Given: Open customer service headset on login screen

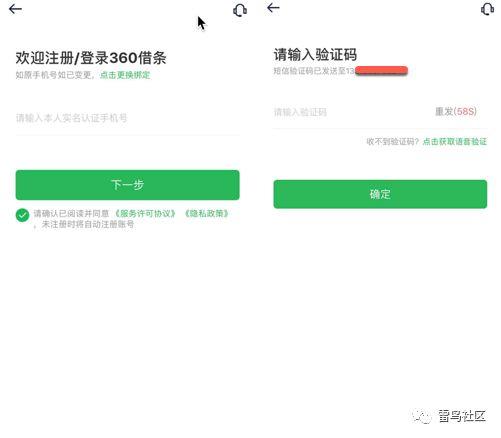Looking at the screenshot, I should (x=240, y=10).
